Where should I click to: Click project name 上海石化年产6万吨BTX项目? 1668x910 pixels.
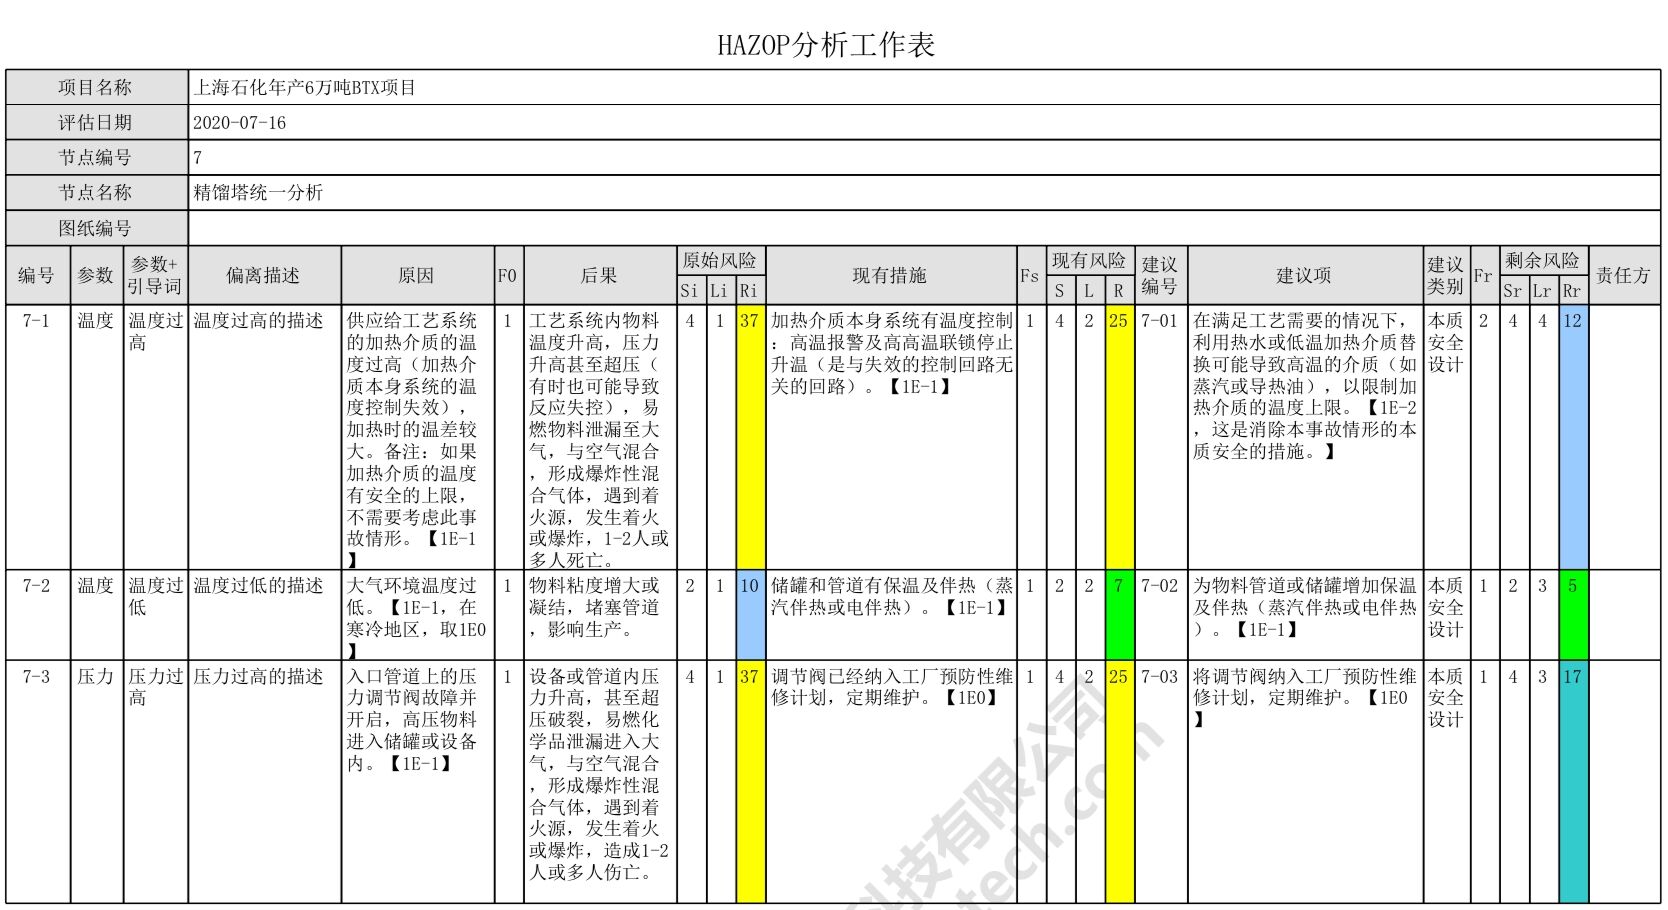pyautogui.click(x=304, y=88)
